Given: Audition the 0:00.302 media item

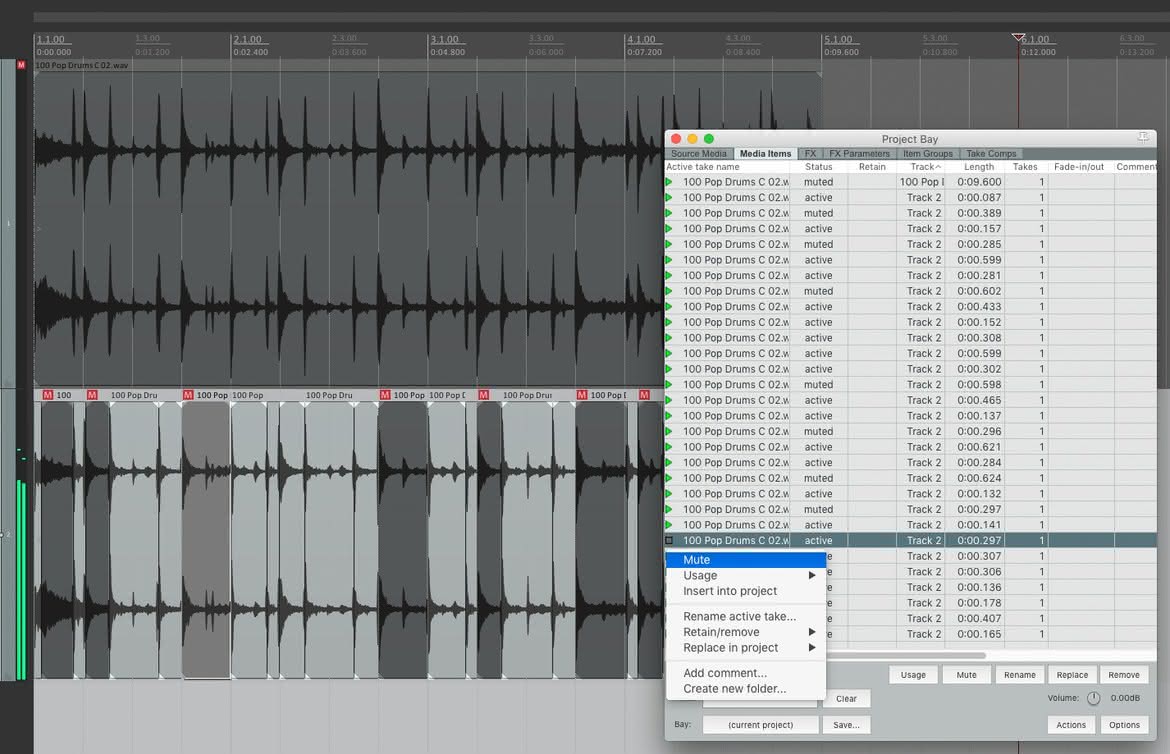Looking at the screenshot, I should click(669, 370).
